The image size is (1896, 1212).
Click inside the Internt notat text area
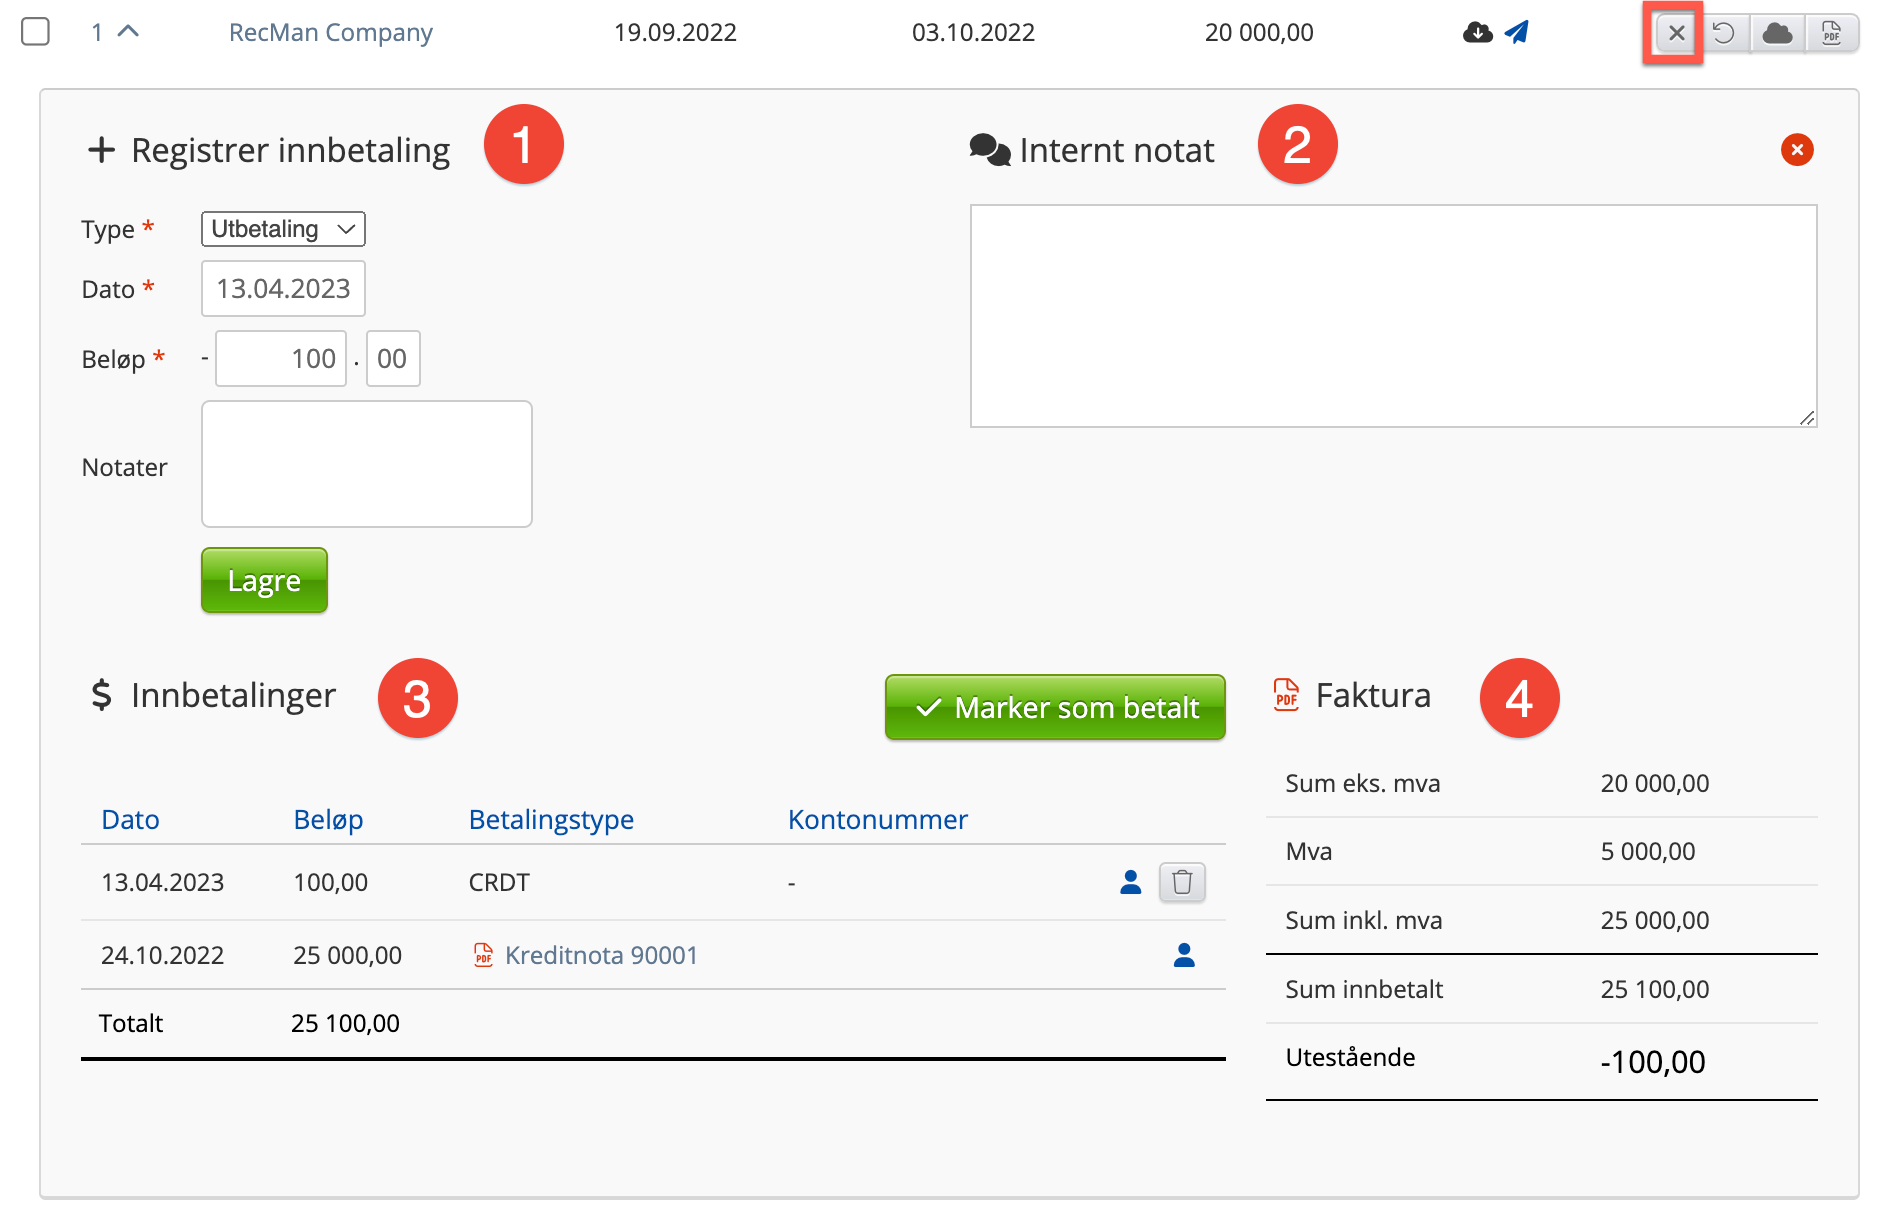coord(1393,316)
